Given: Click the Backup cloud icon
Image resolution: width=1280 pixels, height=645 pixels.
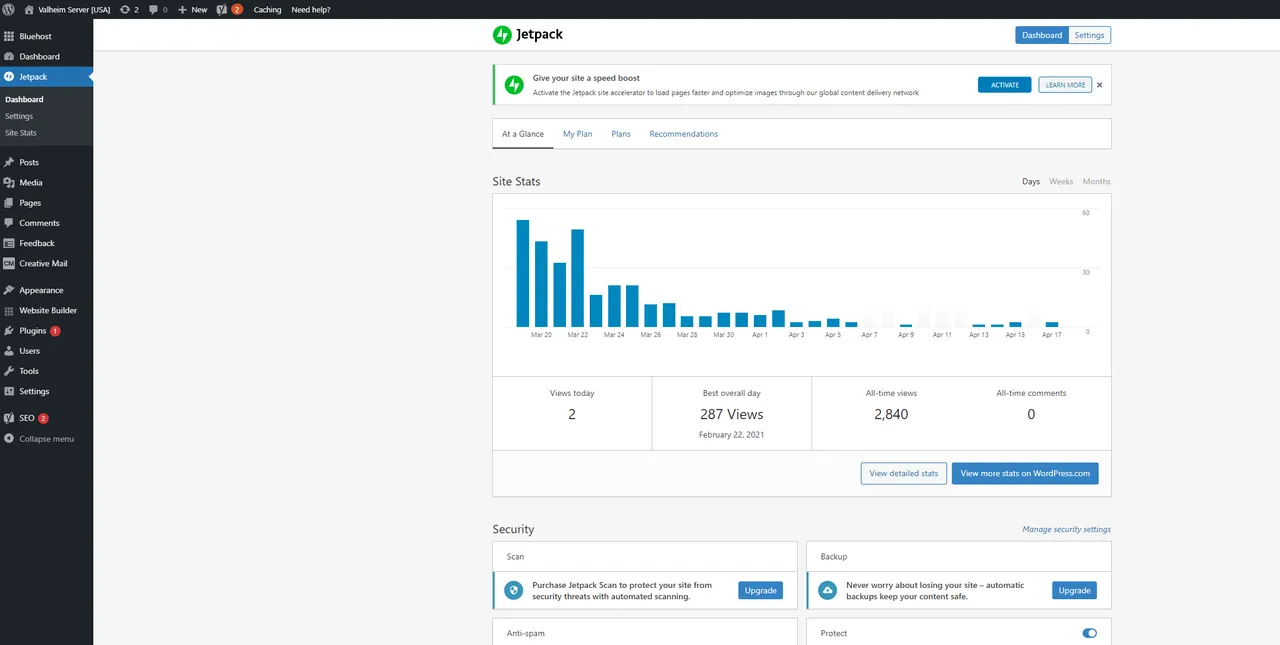Looking at the screenshot, I should point(828,590).
